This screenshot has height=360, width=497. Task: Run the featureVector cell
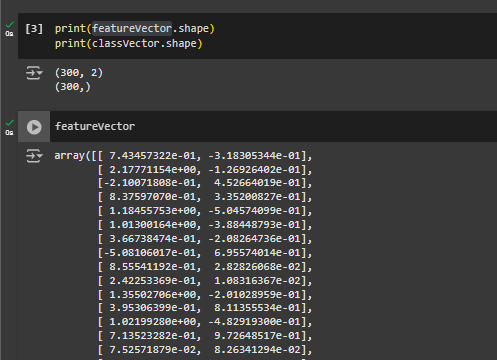[x=34, y=127]
